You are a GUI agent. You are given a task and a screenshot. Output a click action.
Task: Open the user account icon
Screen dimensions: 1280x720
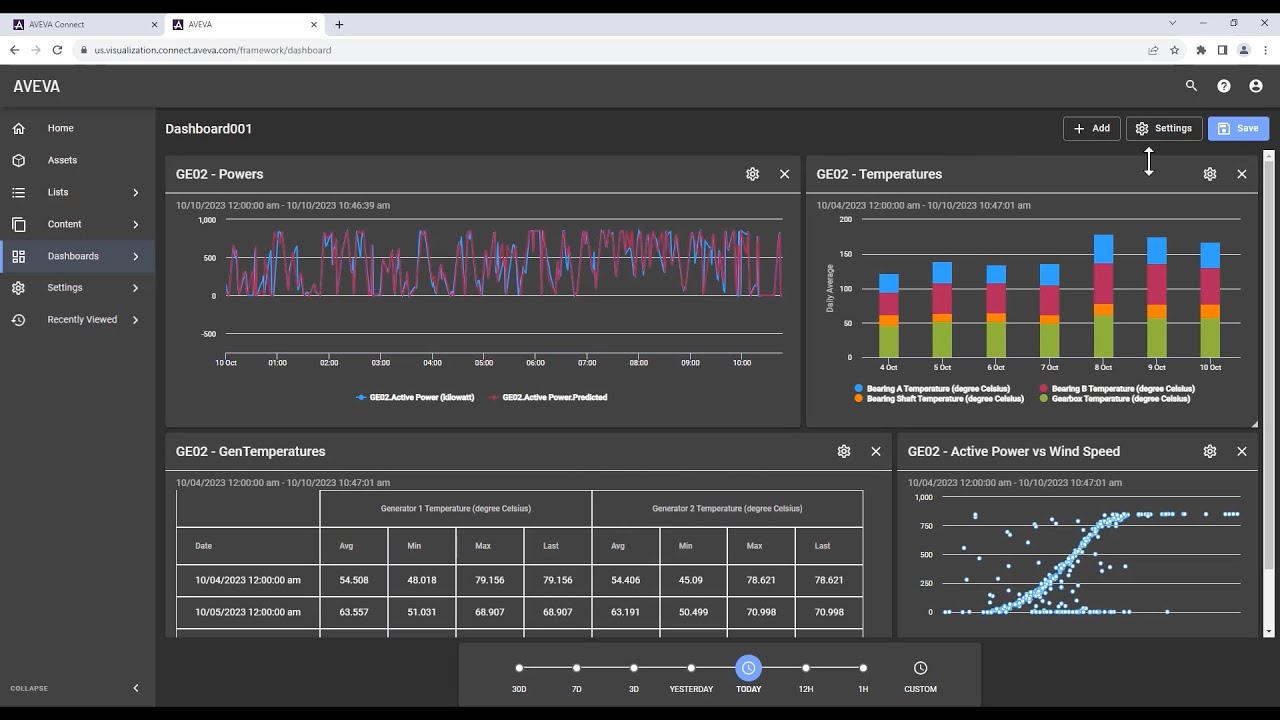1256,86
